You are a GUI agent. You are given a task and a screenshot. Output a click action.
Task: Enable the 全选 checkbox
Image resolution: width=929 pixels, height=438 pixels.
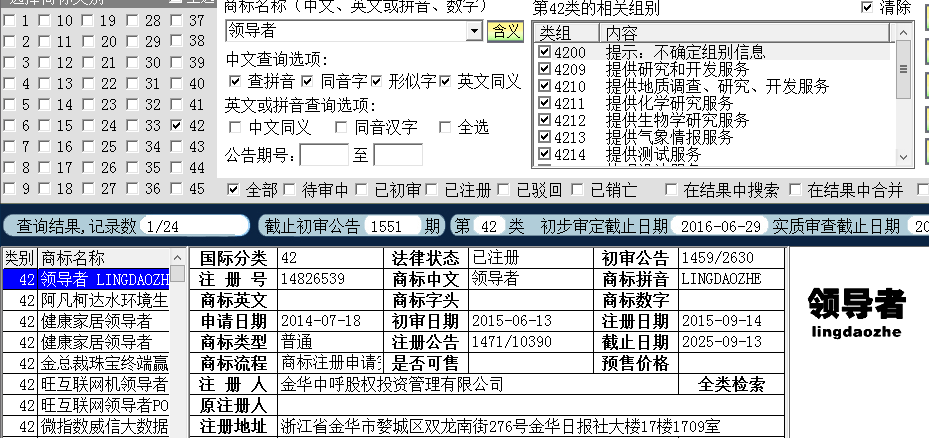tap(445, 127)
